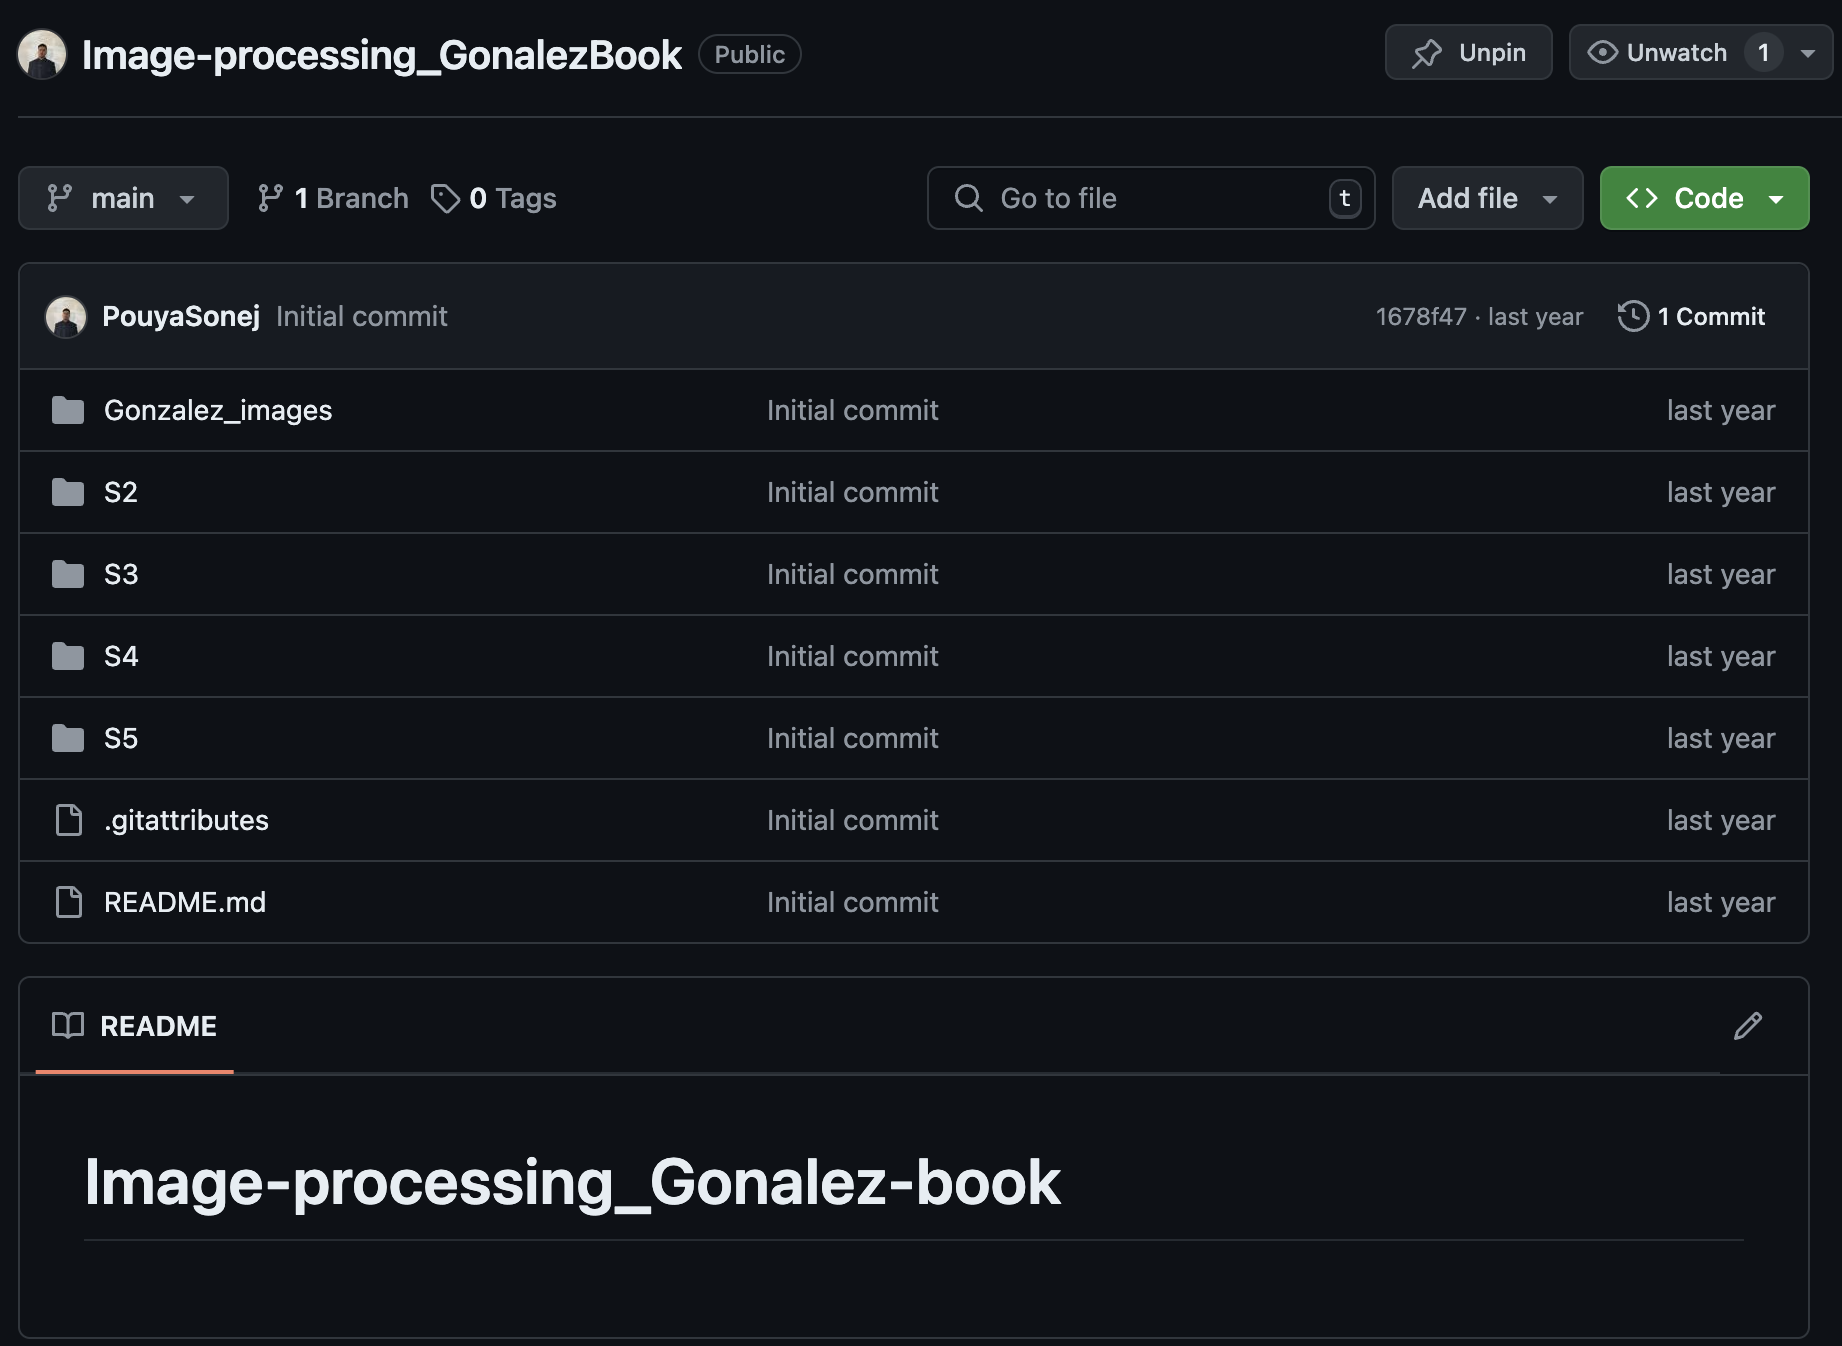Click the folder icon for S4
This screenshot has height=1346, width=1842.
(x=68, y=656)
